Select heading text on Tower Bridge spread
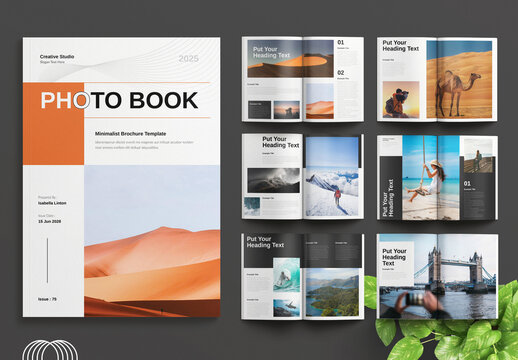The image size is (518, 360). pyautogui.click(x=394, y=257)
